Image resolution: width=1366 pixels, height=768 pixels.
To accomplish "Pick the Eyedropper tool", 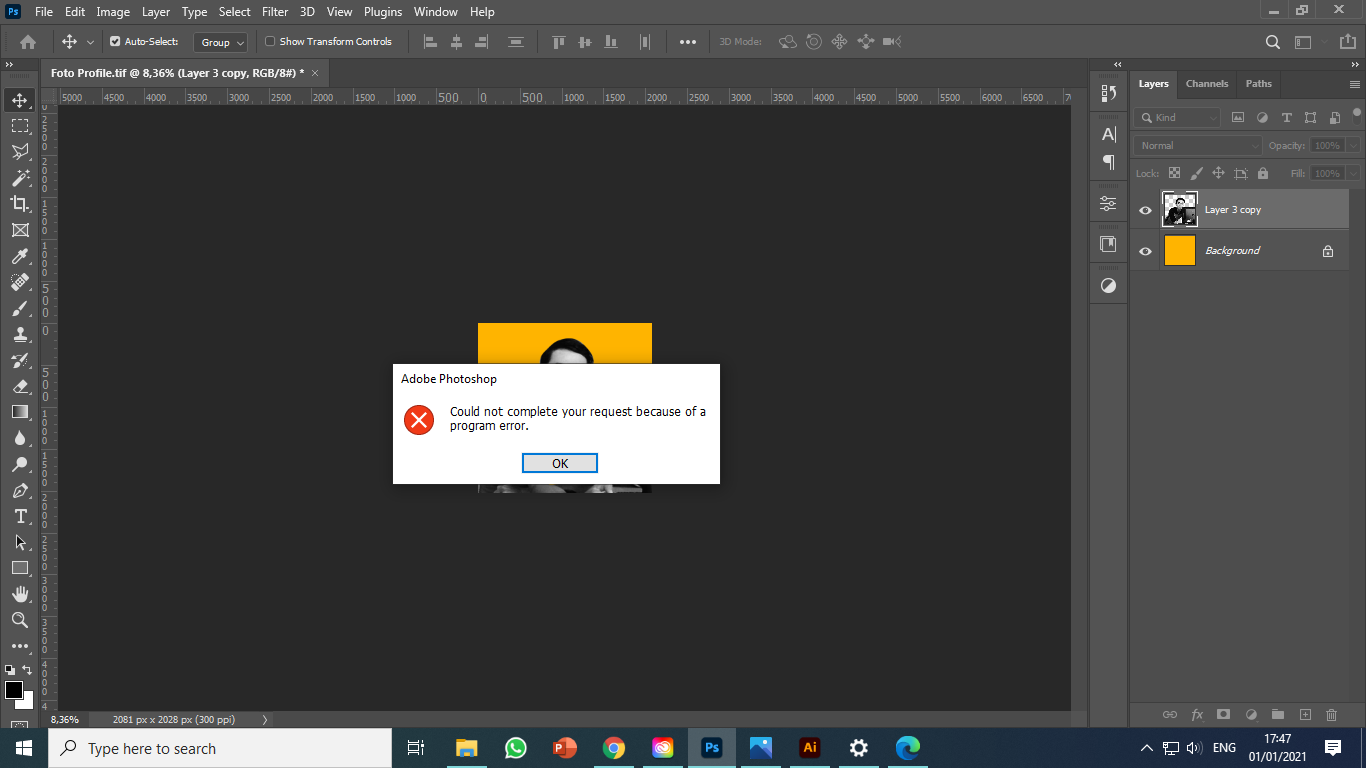I will [x=20, y=256].
